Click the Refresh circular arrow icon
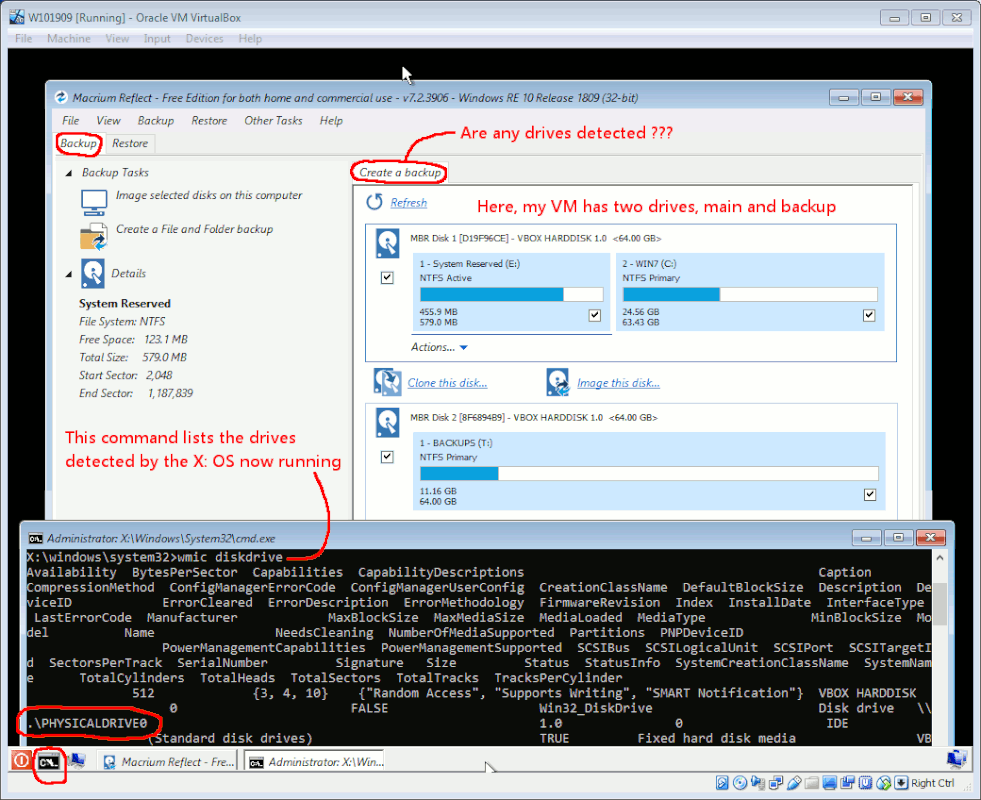The height and width of the screenshot is (800, 981). (374, 202)
